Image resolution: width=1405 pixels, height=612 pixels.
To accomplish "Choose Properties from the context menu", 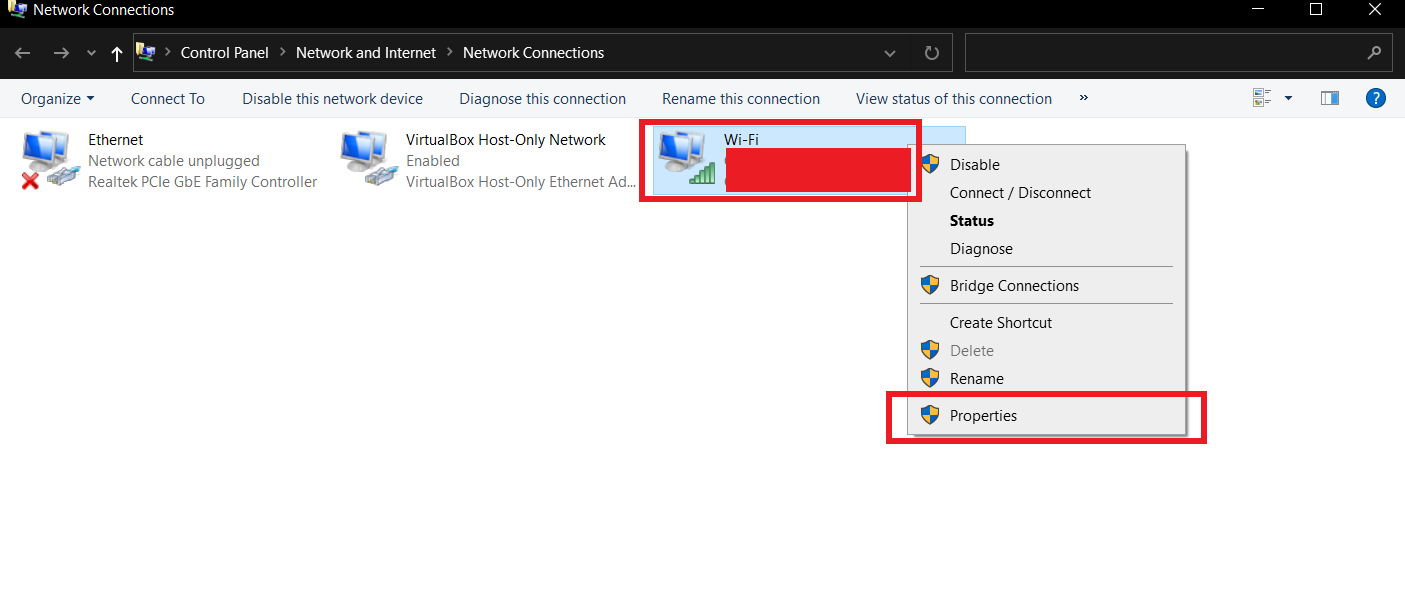I will 983,415.
